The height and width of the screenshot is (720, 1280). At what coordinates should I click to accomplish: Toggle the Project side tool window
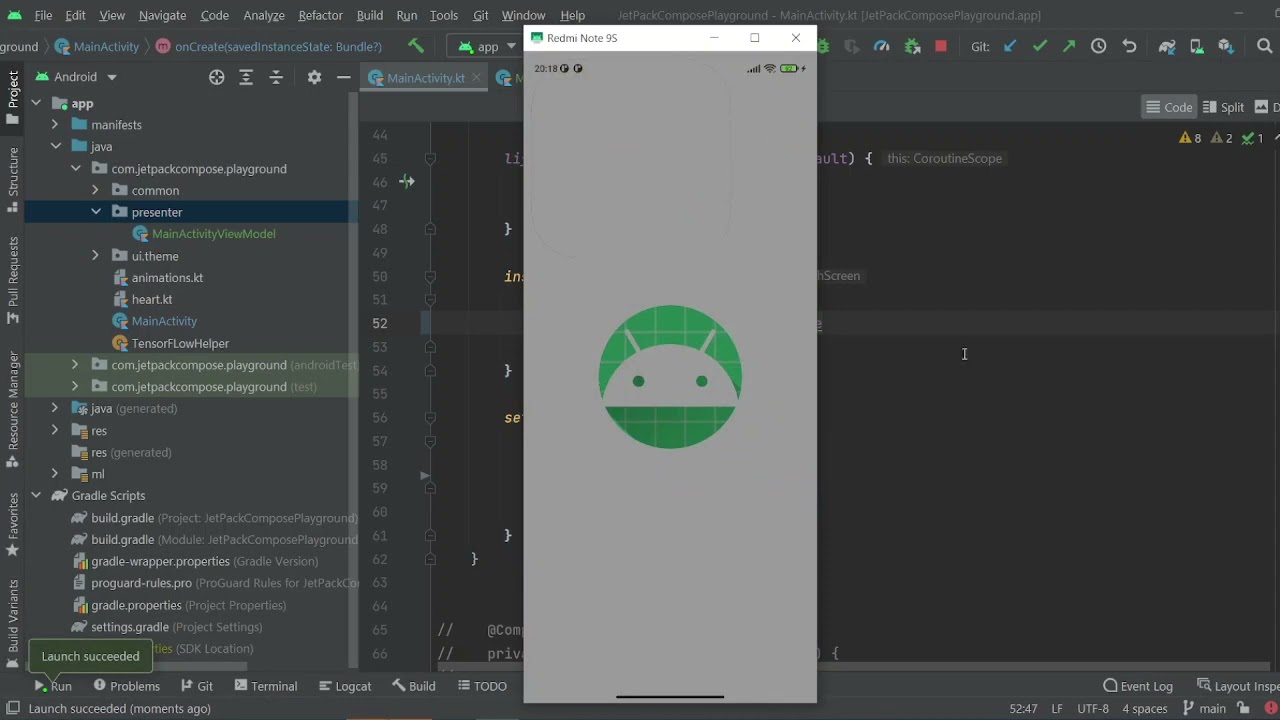[x=13, y=97]
